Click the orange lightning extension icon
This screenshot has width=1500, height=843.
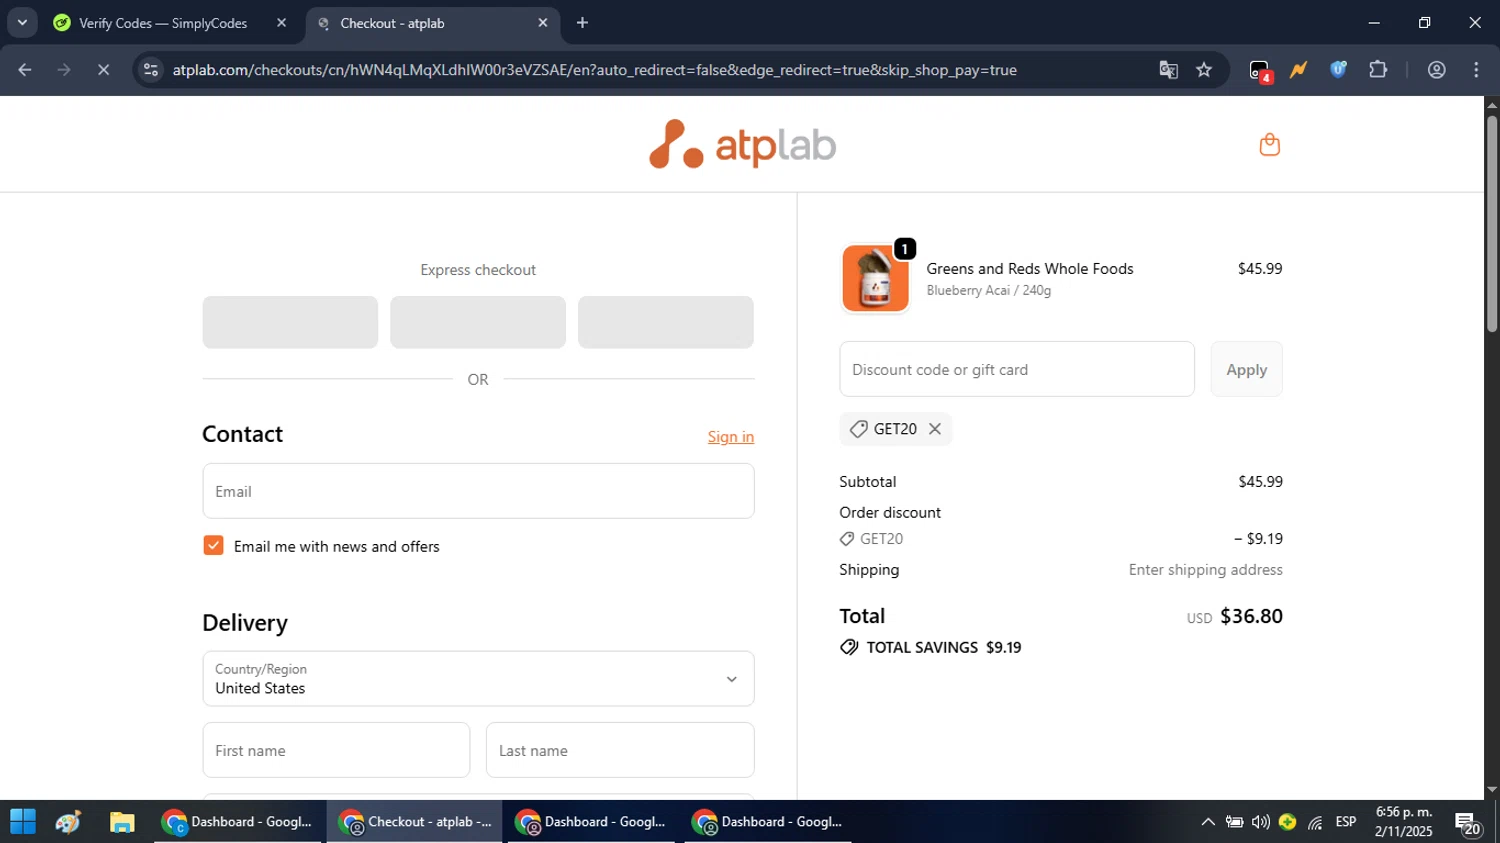[x=1299, y=70]
